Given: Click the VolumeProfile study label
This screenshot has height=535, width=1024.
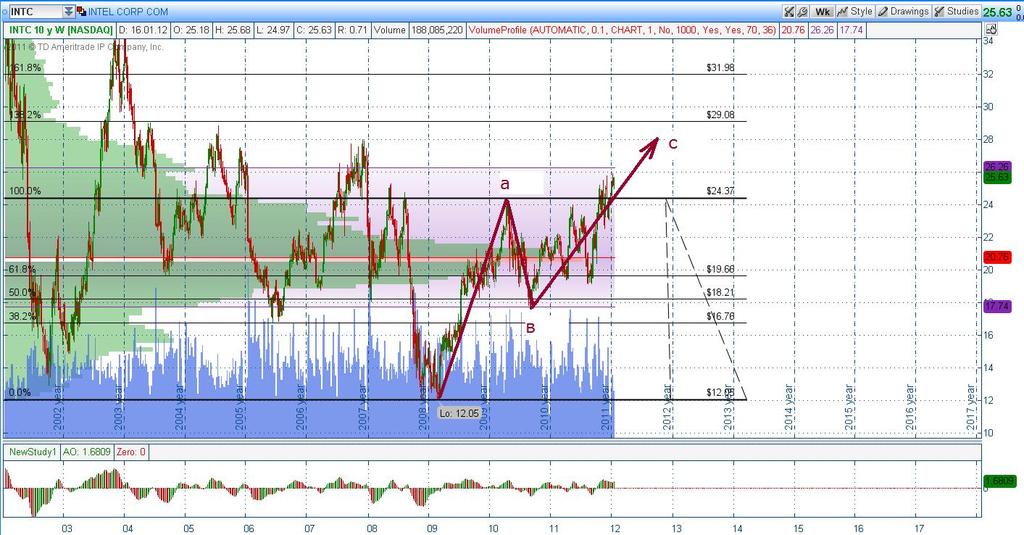Looking at the screenshot, I should [622, 29].
